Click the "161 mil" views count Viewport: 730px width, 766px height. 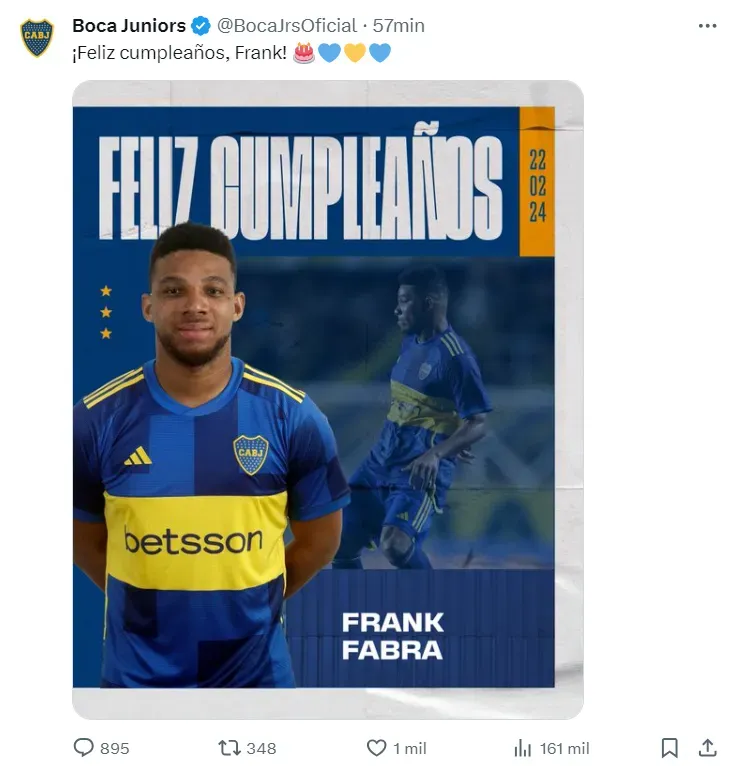(565, 748)
